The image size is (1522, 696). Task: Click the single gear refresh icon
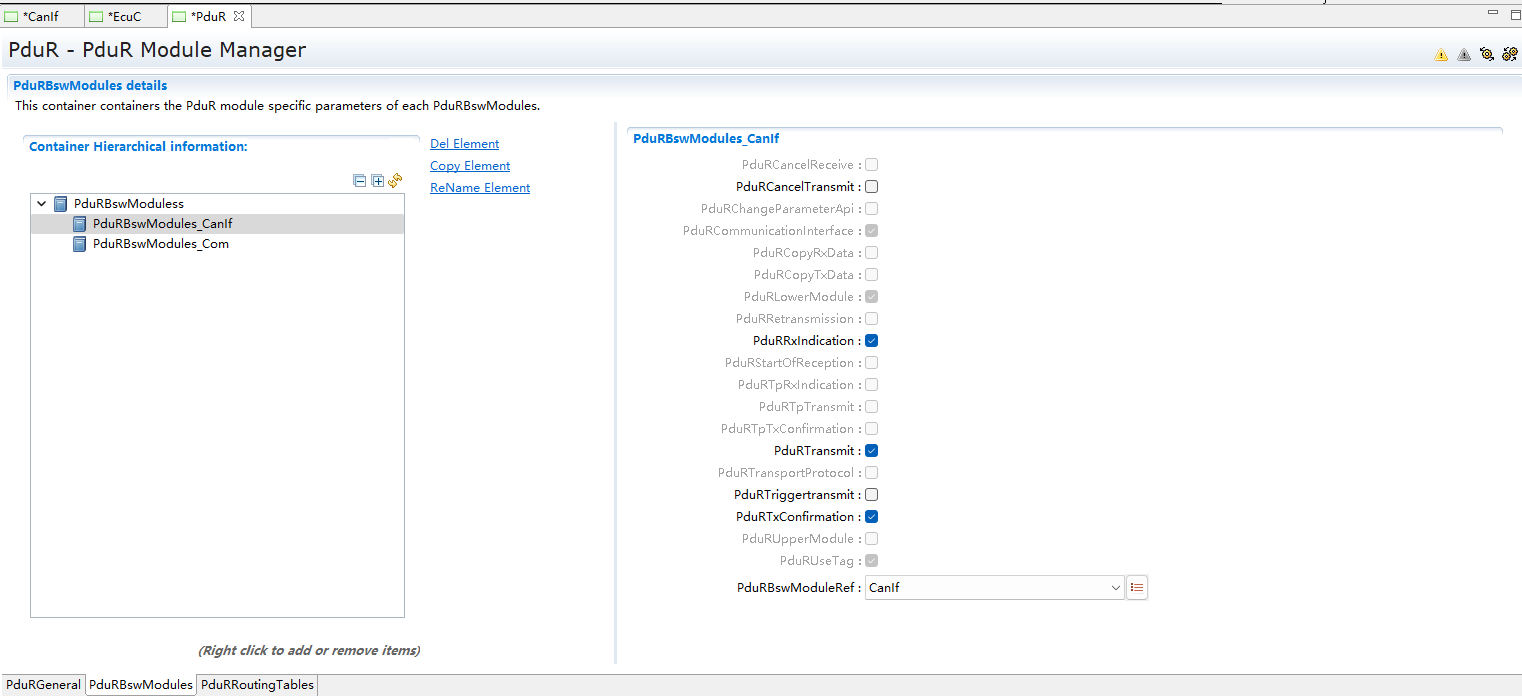click(1487, 55)
